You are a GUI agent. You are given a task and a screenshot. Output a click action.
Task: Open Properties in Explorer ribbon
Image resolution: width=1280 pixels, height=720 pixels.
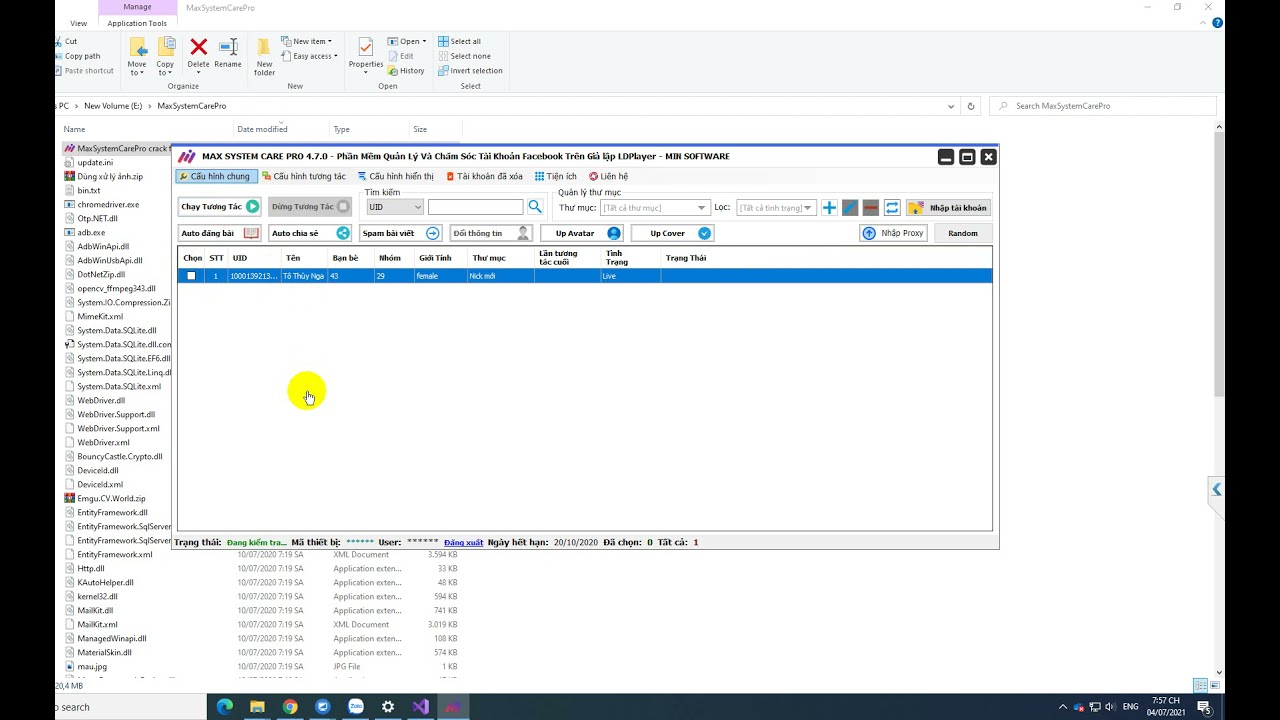point(366,54)
